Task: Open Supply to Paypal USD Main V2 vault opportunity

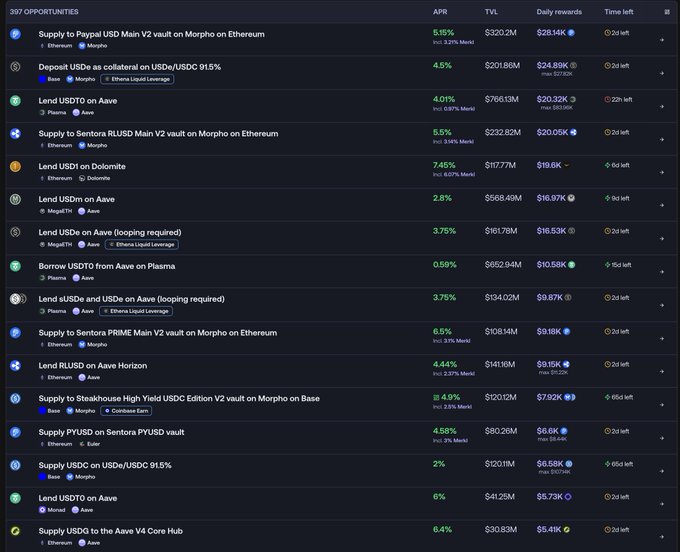Action: click(151, 34)
